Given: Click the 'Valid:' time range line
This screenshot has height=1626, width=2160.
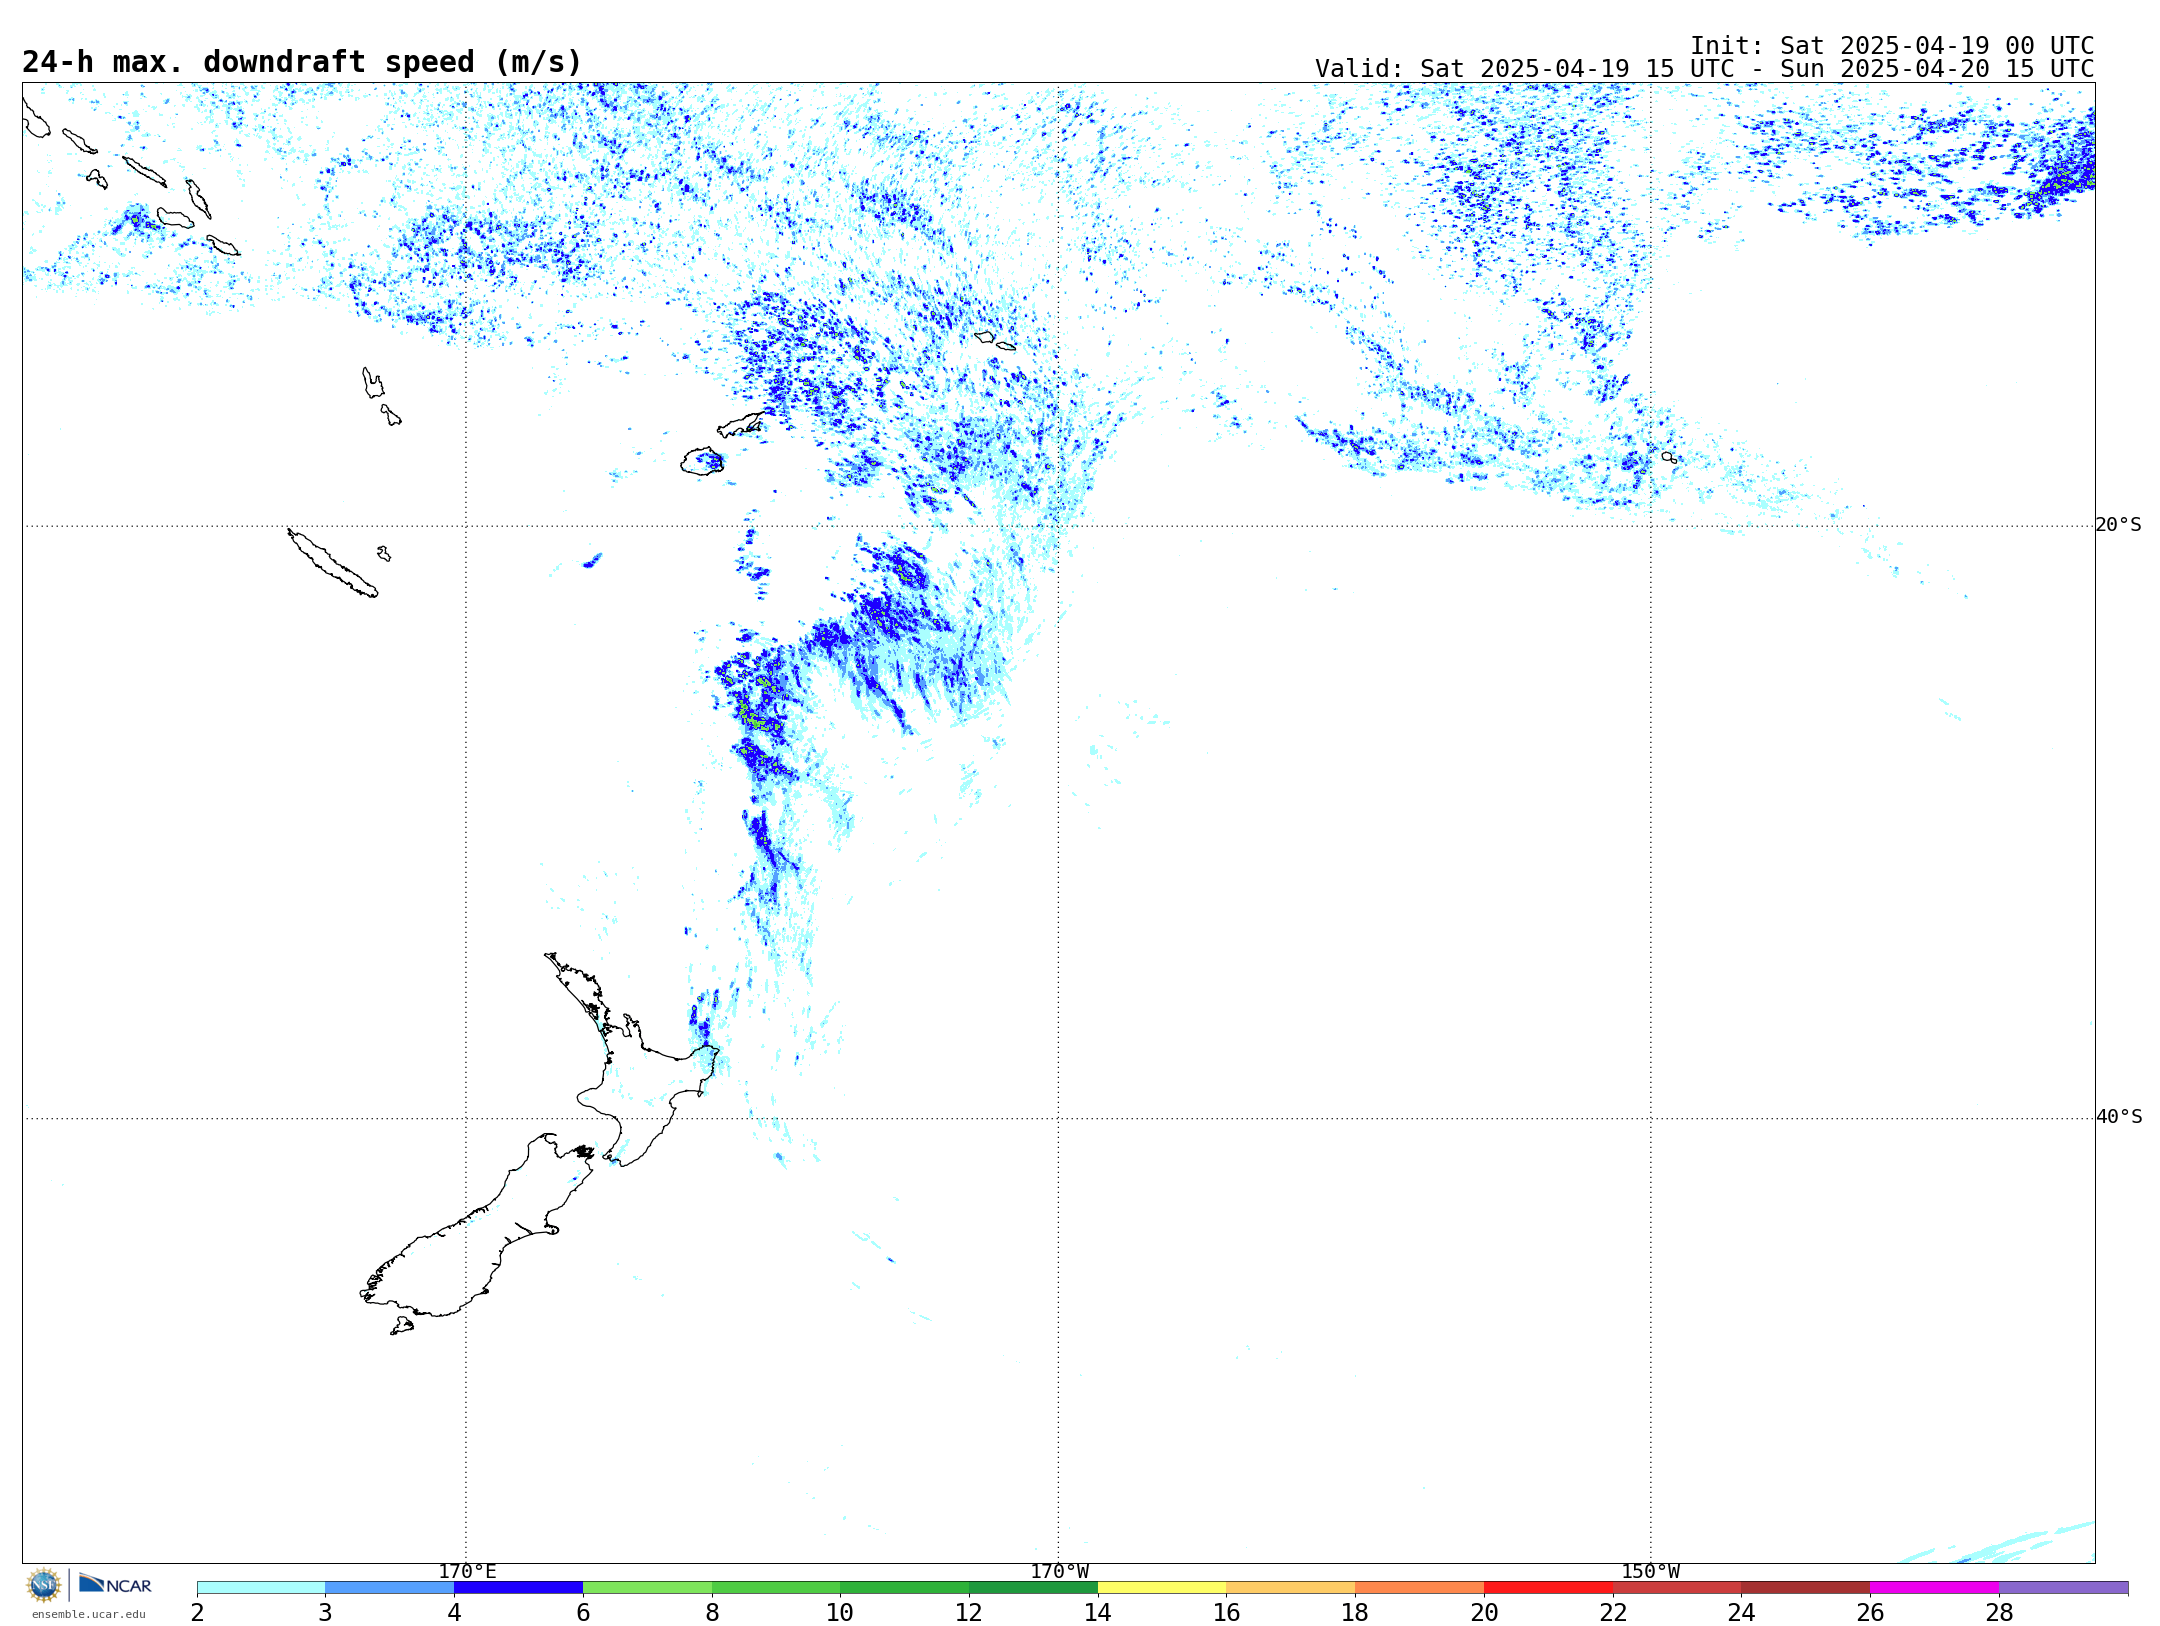Looking at the screenshot, I should click(1704, 69).
